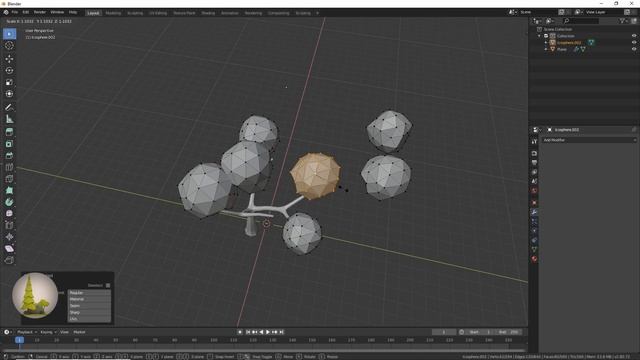
Task: Jump to the timeline start frame
Action: point(248,332)
